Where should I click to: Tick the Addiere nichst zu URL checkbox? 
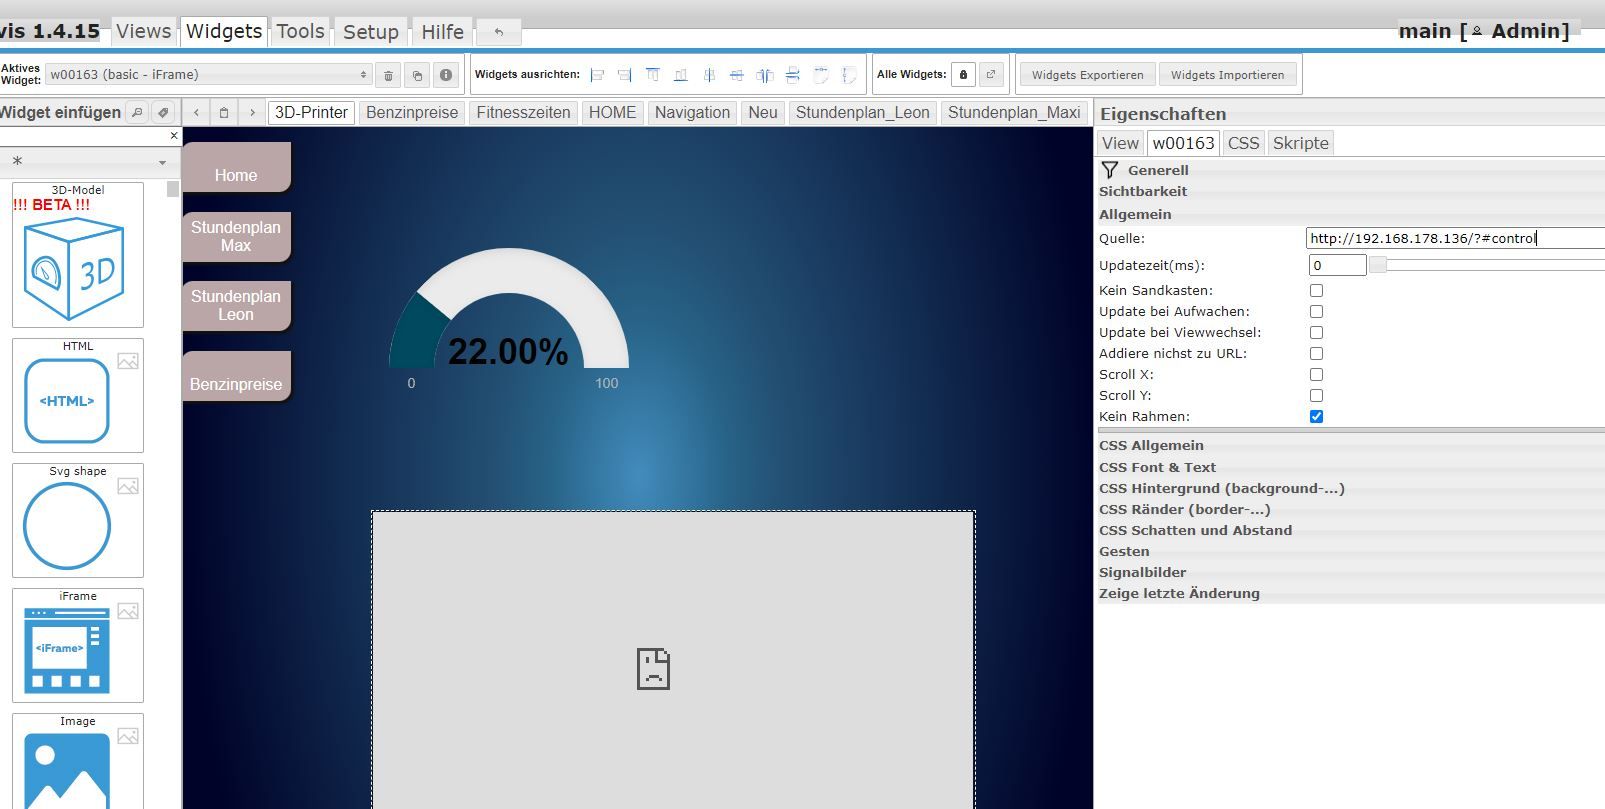coord(1316,354)
